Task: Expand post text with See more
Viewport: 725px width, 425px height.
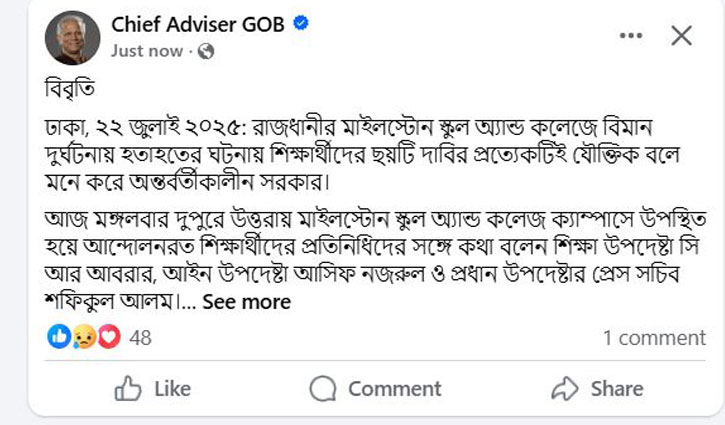Action: click(x=247, y=302)
